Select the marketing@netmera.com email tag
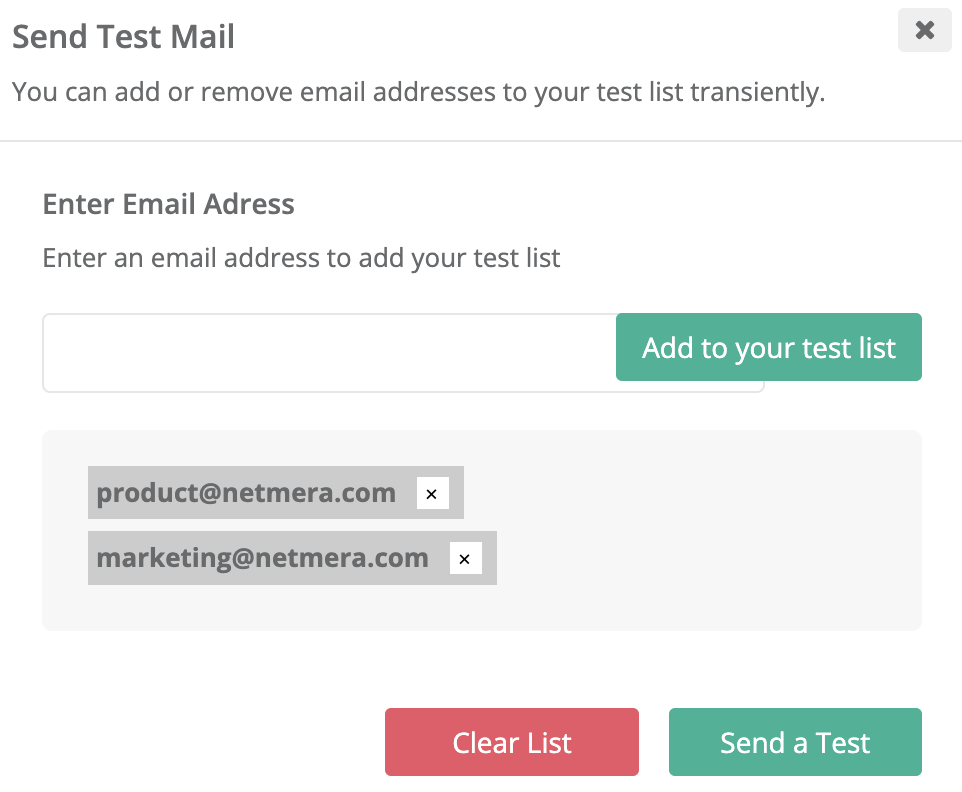Screen dimensions: 962x792 262,558
